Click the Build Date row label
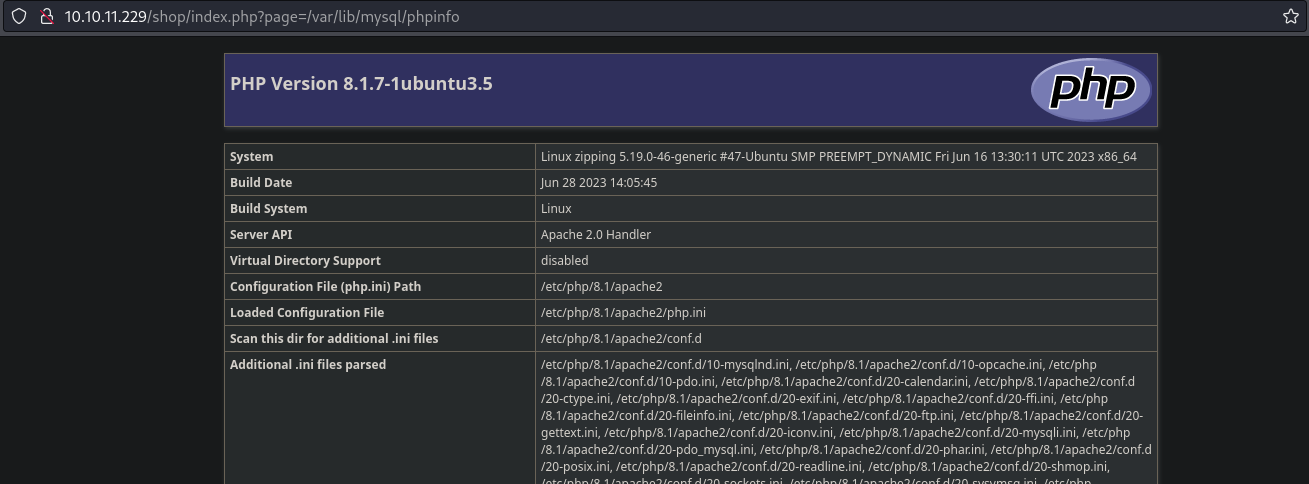Viewport: 1309px width, 484px height. pos(261,183)
